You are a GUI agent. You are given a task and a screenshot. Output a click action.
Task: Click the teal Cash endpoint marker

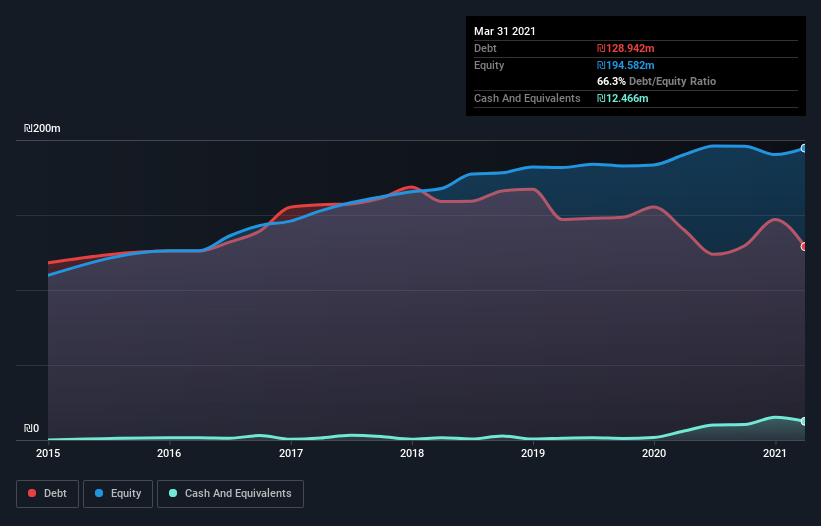tap(804, 421)
